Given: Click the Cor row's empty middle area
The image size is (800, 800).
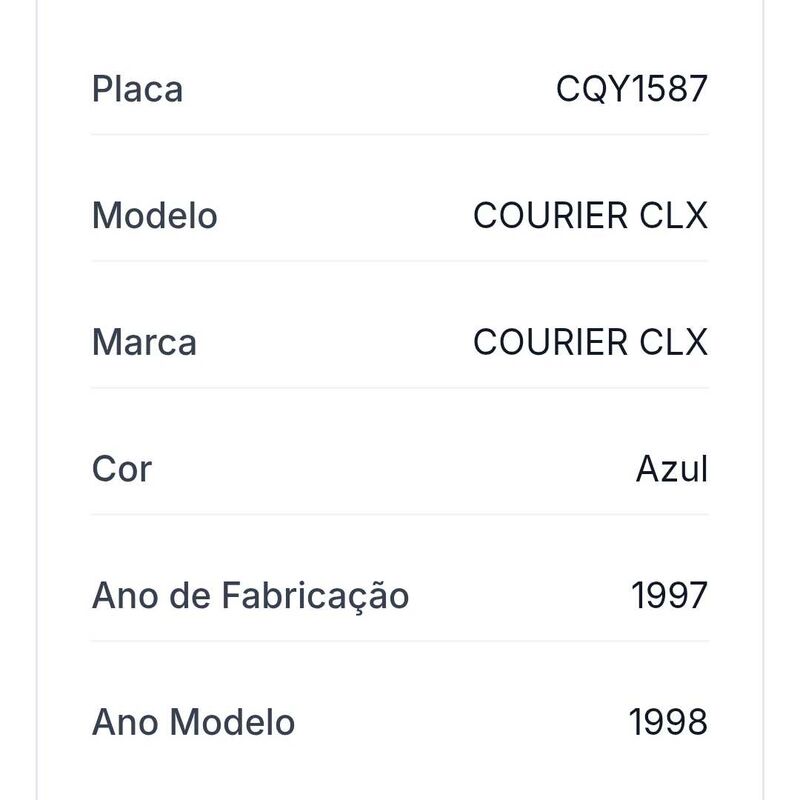Looking at the screenshot, I should point(394,469).
